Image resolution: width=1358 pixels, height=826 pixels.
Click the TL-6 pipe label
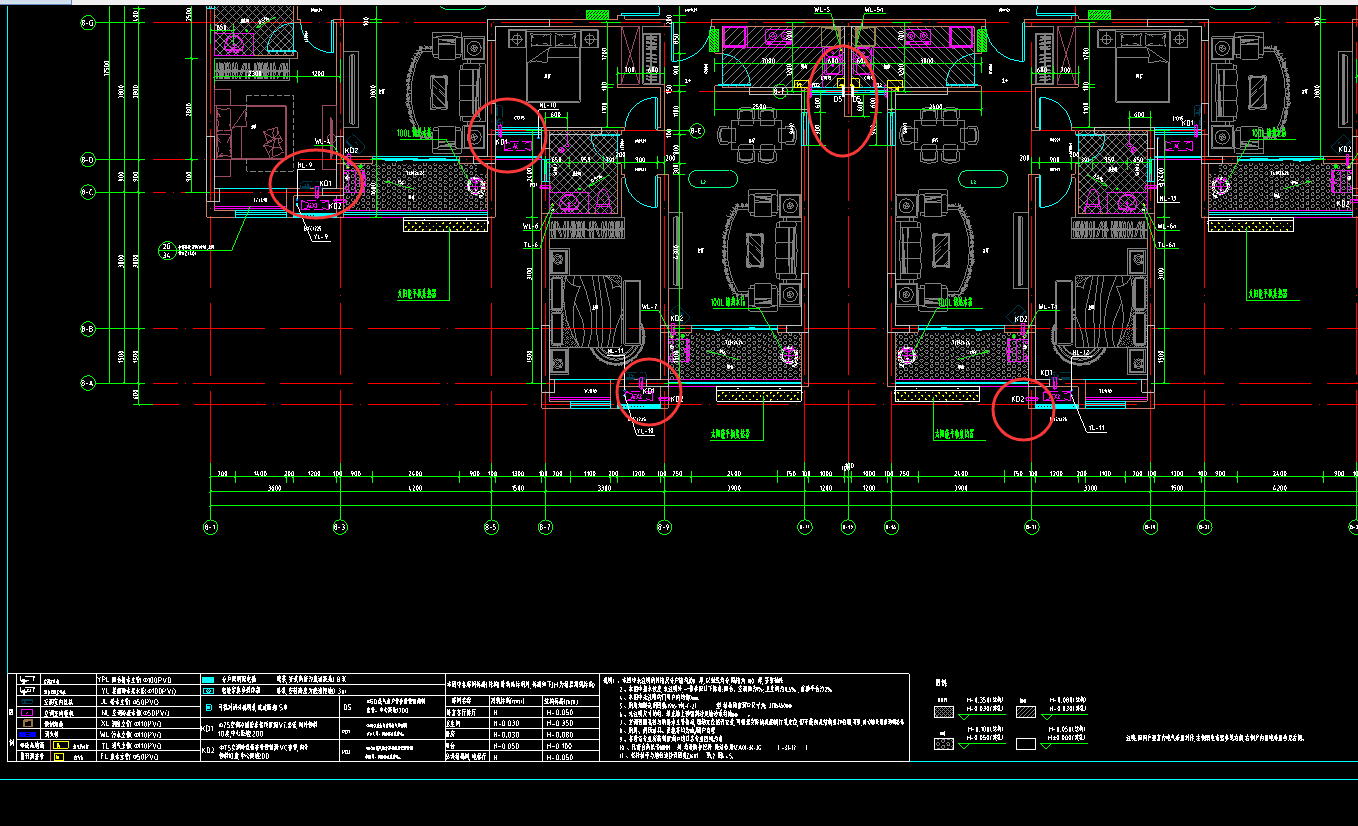point(531,245)
